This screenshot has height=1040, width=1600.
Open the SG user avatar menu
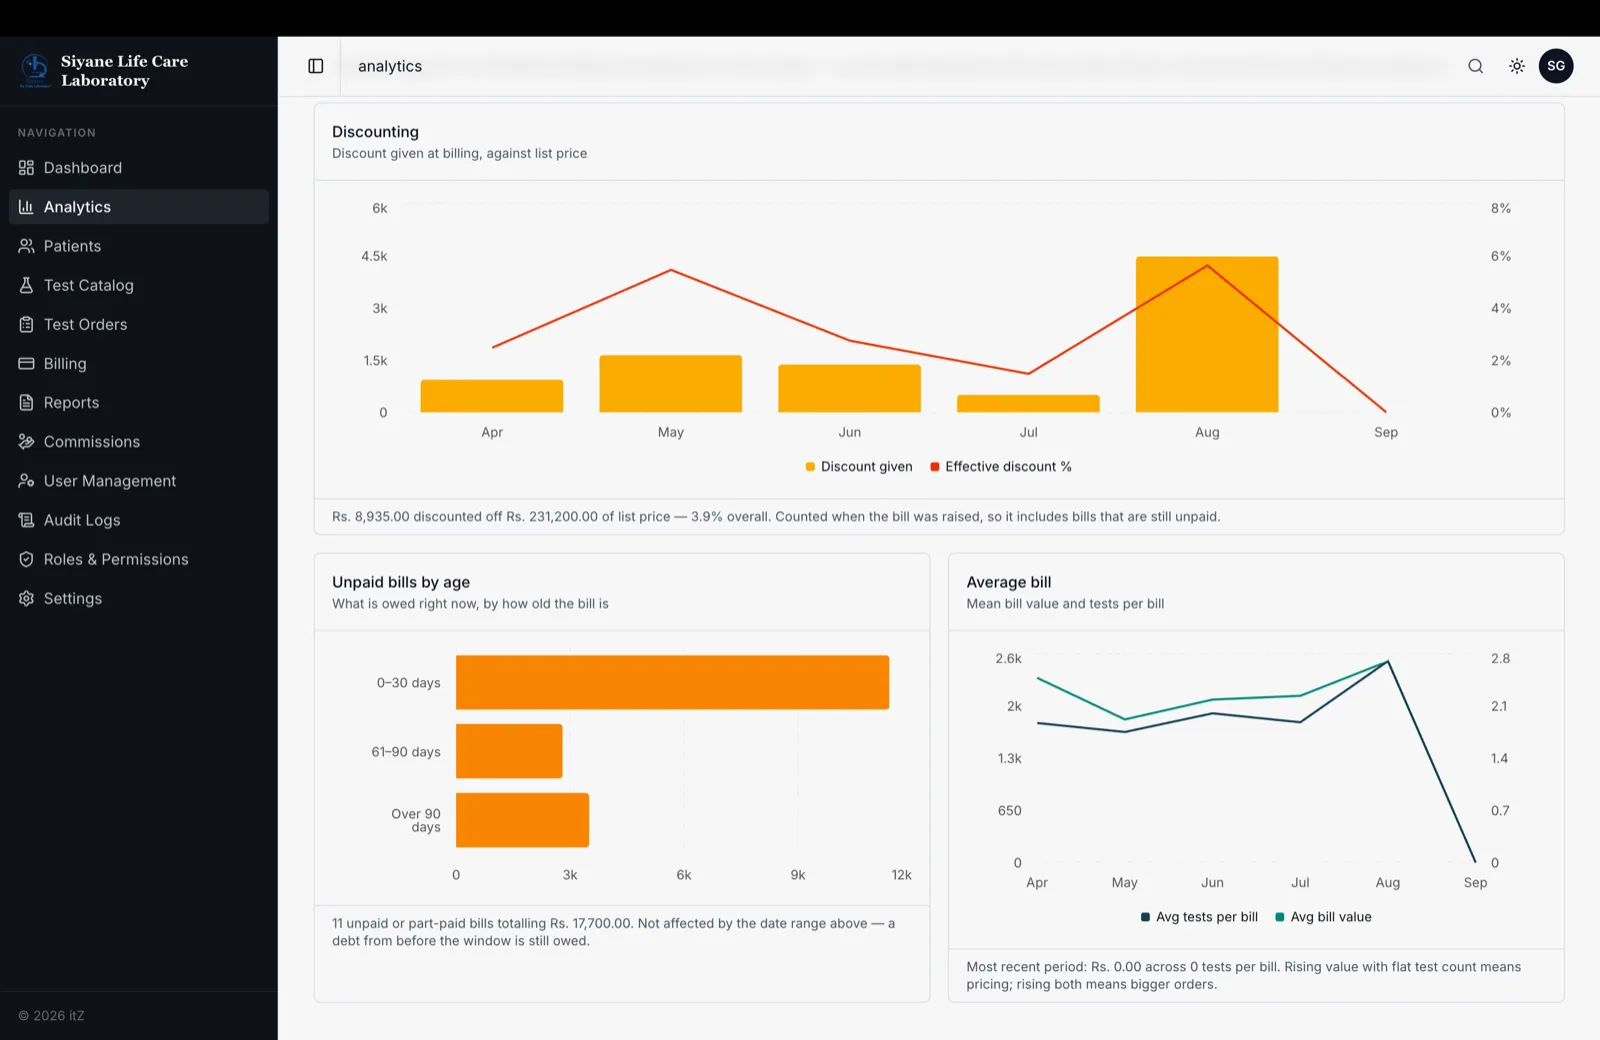[1556, 66]
